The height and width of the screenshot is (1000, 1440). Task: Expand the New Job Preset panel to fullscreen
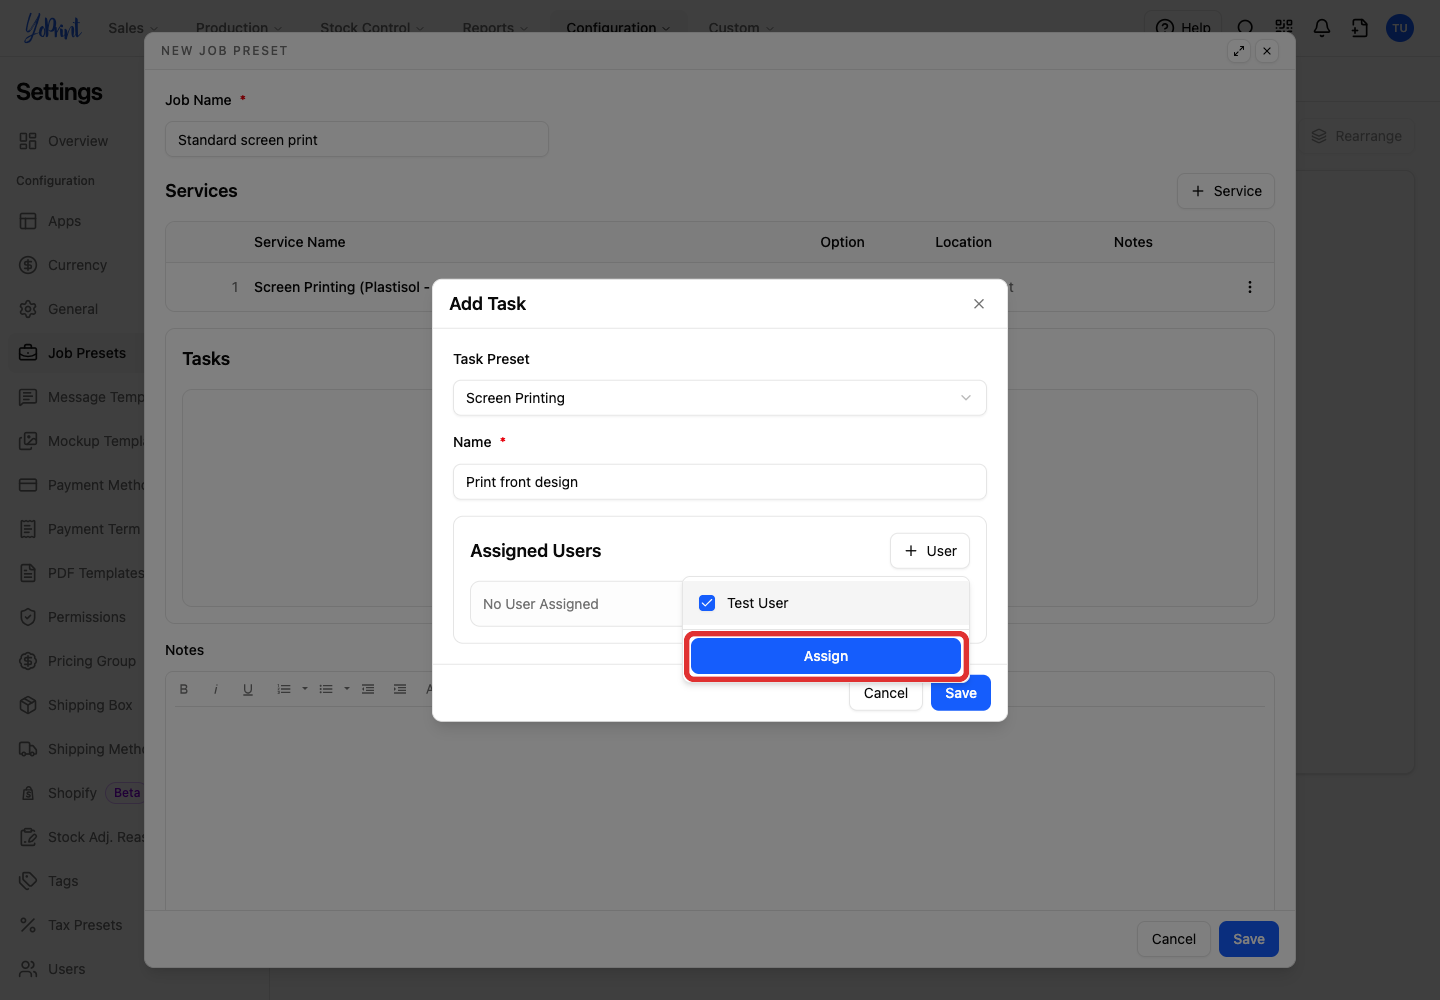(1239, 51)
